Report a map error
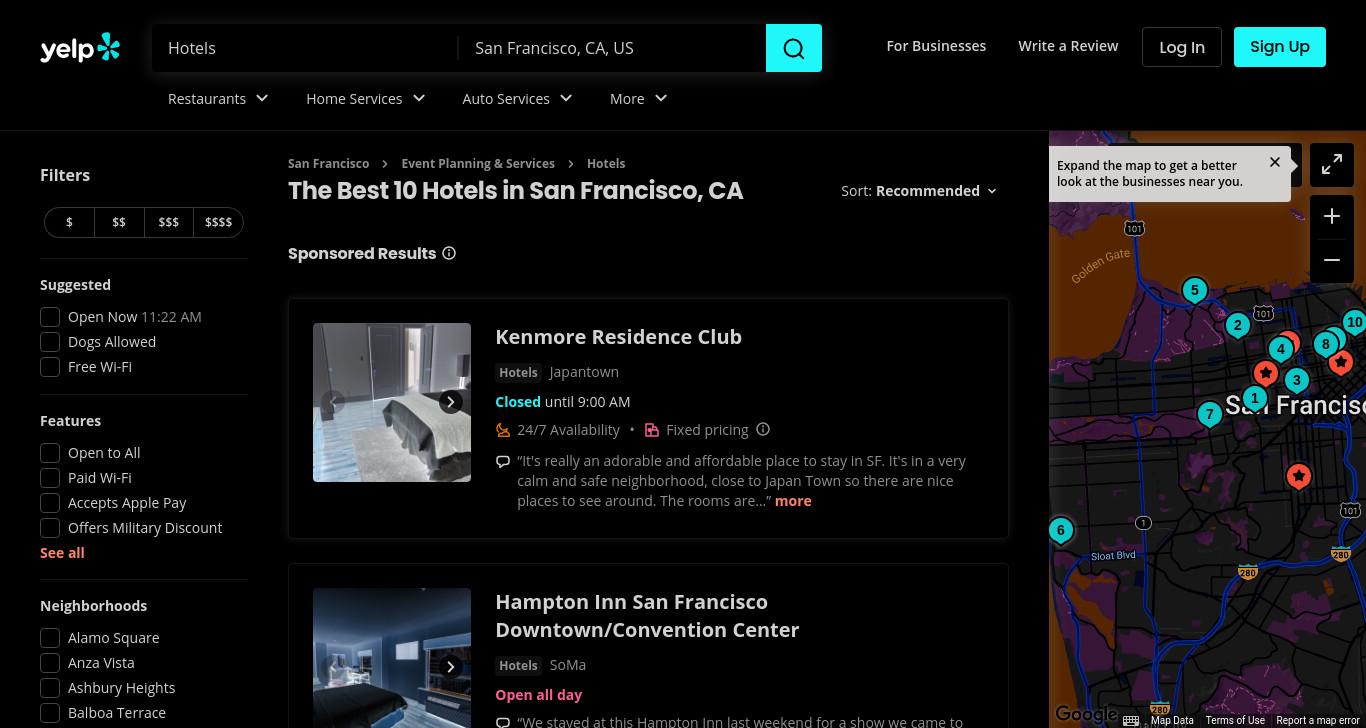Screen dimensions: 1366x728 [1318, 720]
